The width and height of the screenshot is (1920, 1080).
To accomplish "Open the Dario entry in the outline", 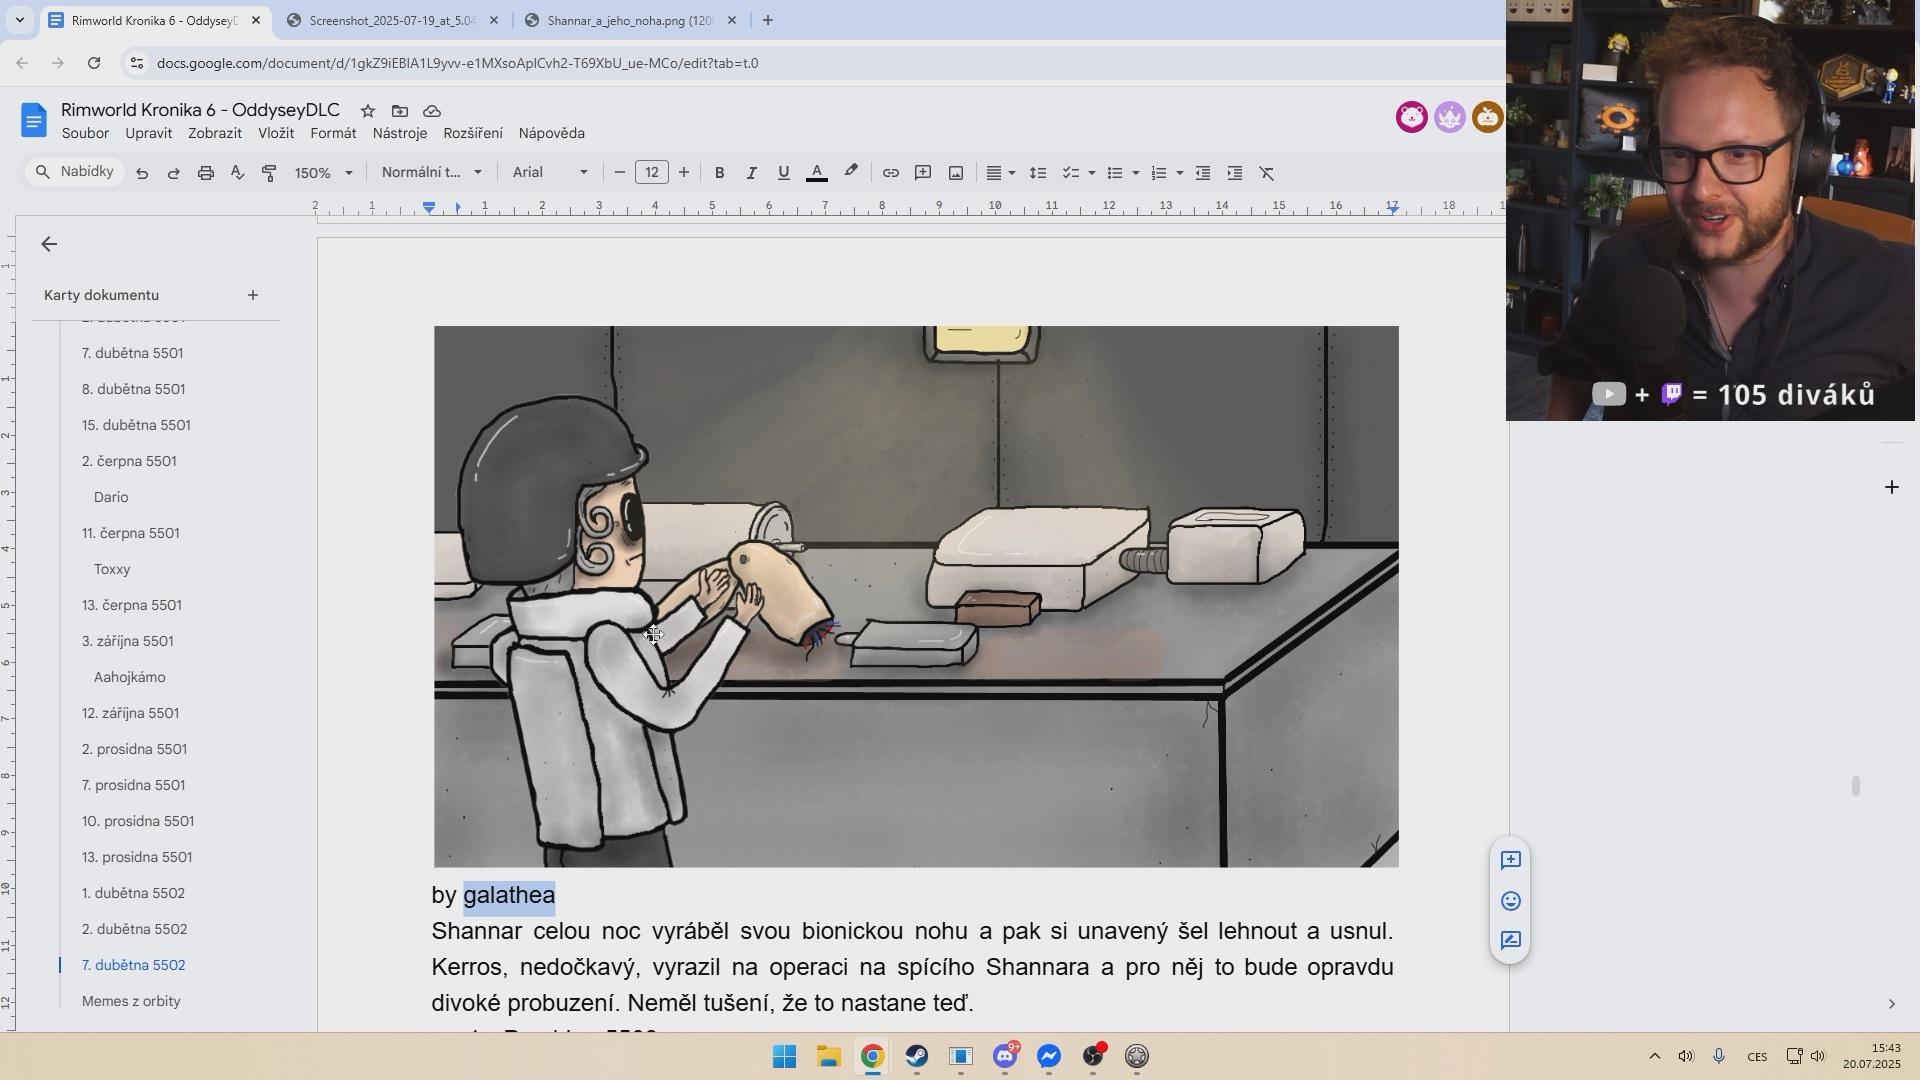I will point(111,497).
